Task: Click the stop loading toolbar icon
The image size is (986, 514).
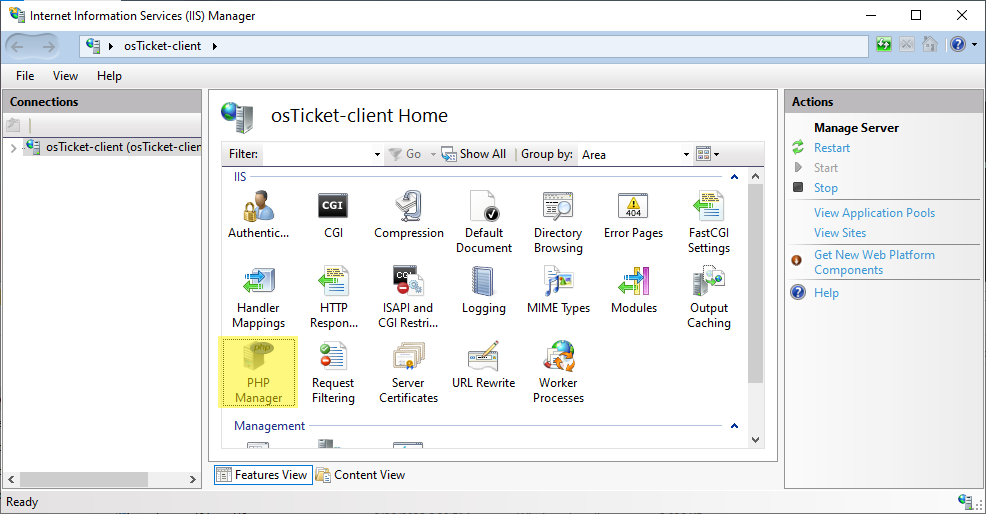Action: pyautogui.click(x=907, y=45)
